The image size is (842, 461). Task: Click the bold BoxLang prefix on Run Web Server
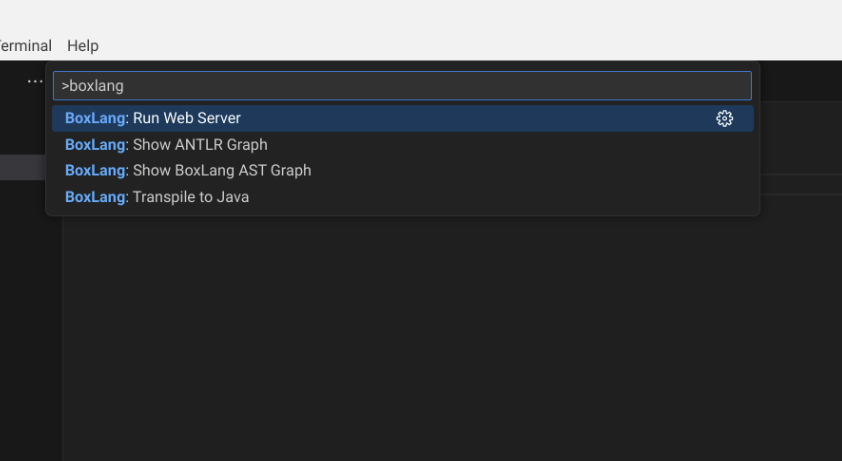point(95,119)
